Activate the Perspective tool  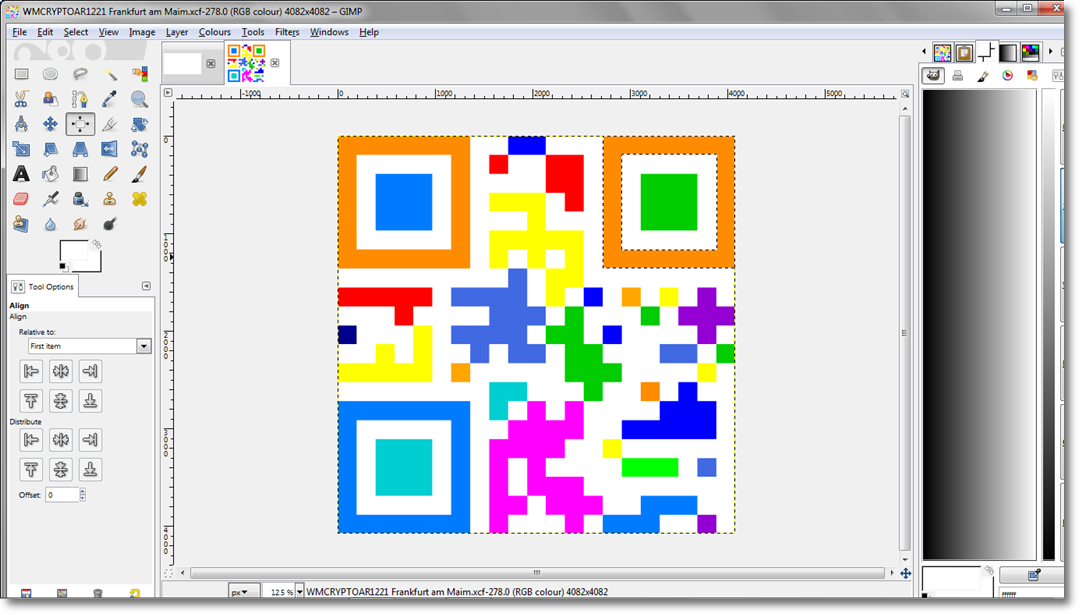pyautogui.click(x=80, y=149)
